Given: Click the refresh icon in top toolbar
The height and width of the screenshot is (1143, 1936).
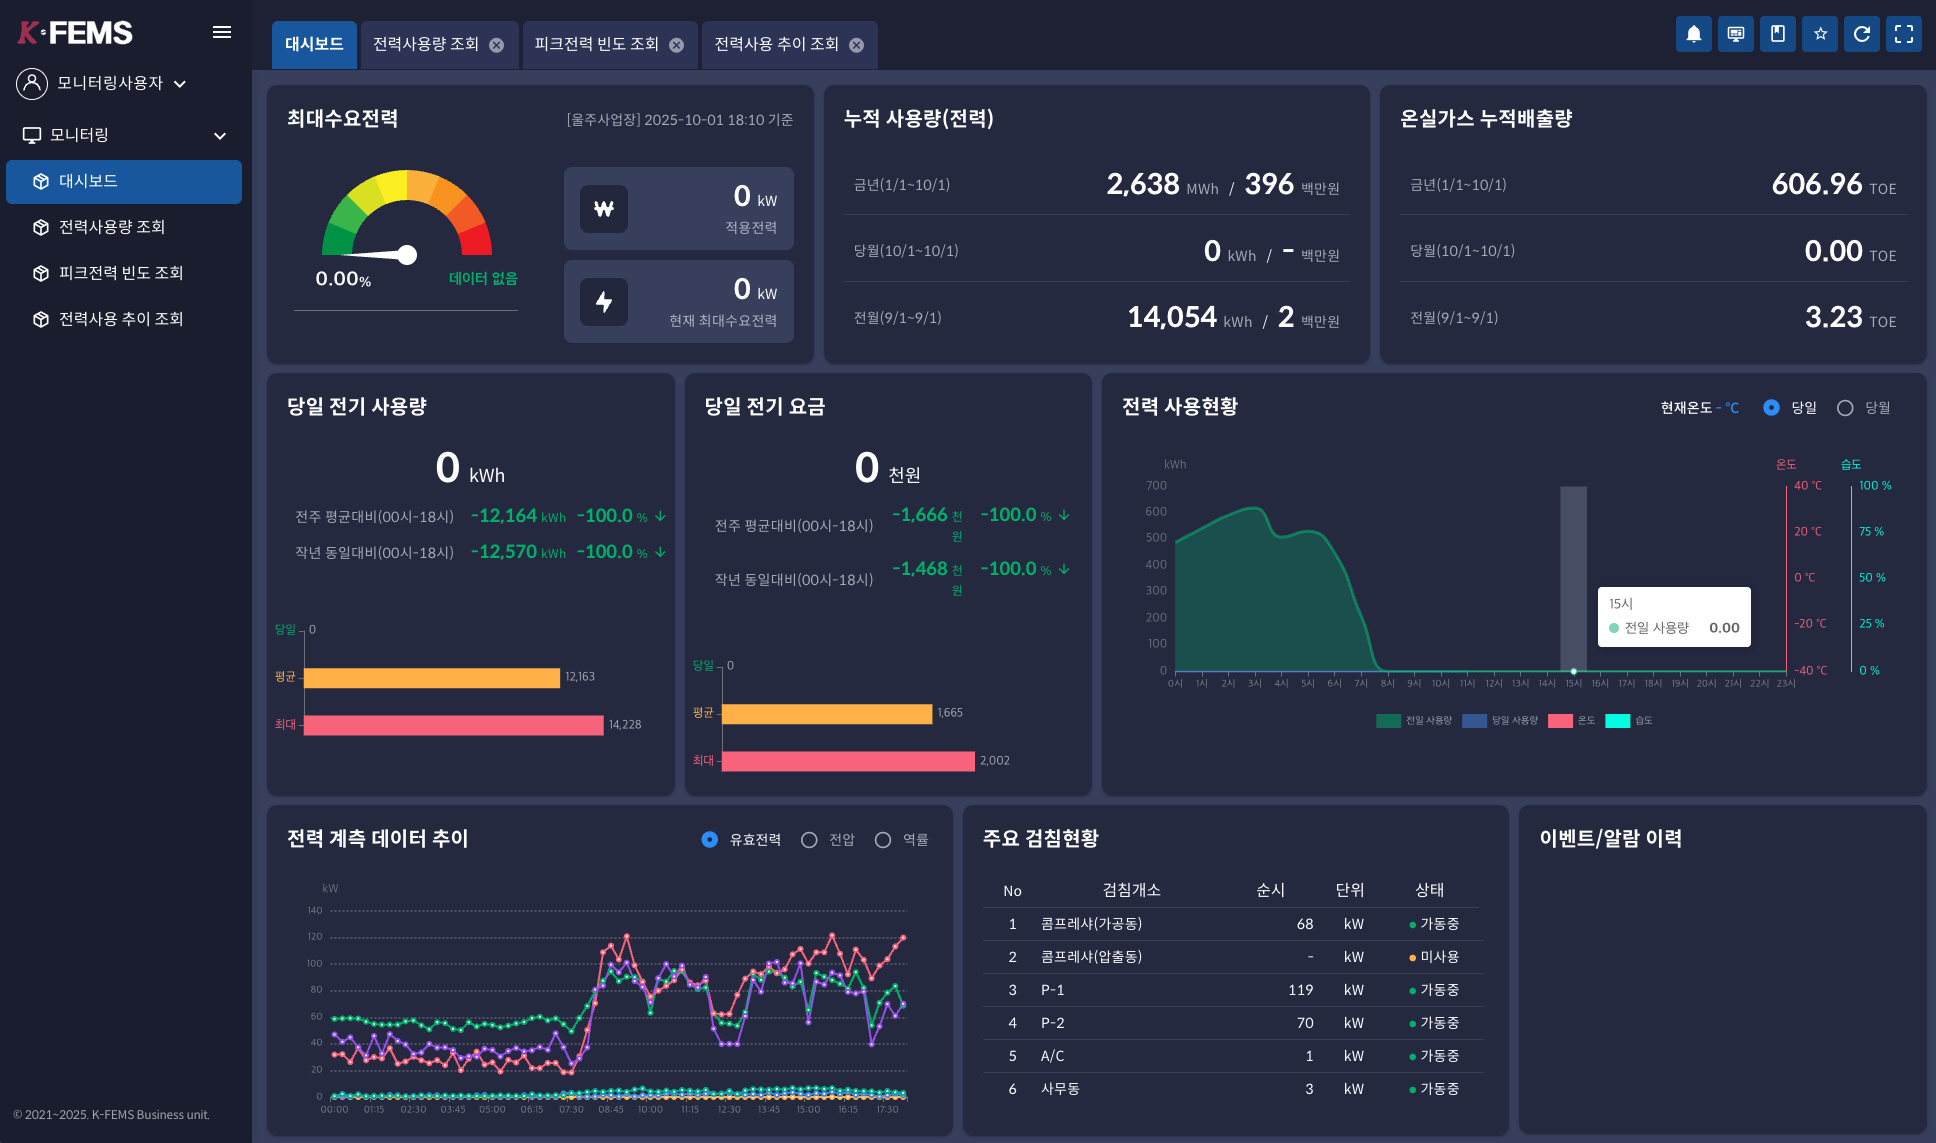Looking at the screenshot, I should coord(1862,34).
